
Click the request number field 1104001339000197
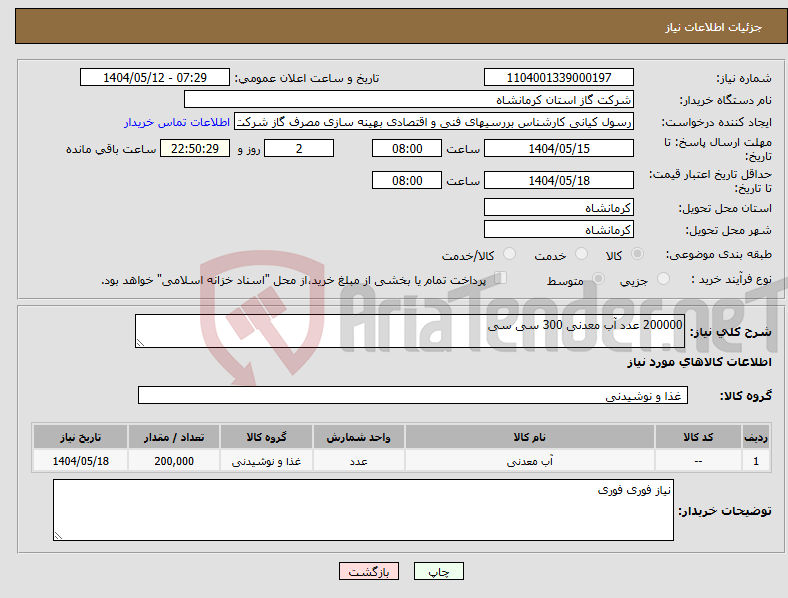(x=559, y=77)
